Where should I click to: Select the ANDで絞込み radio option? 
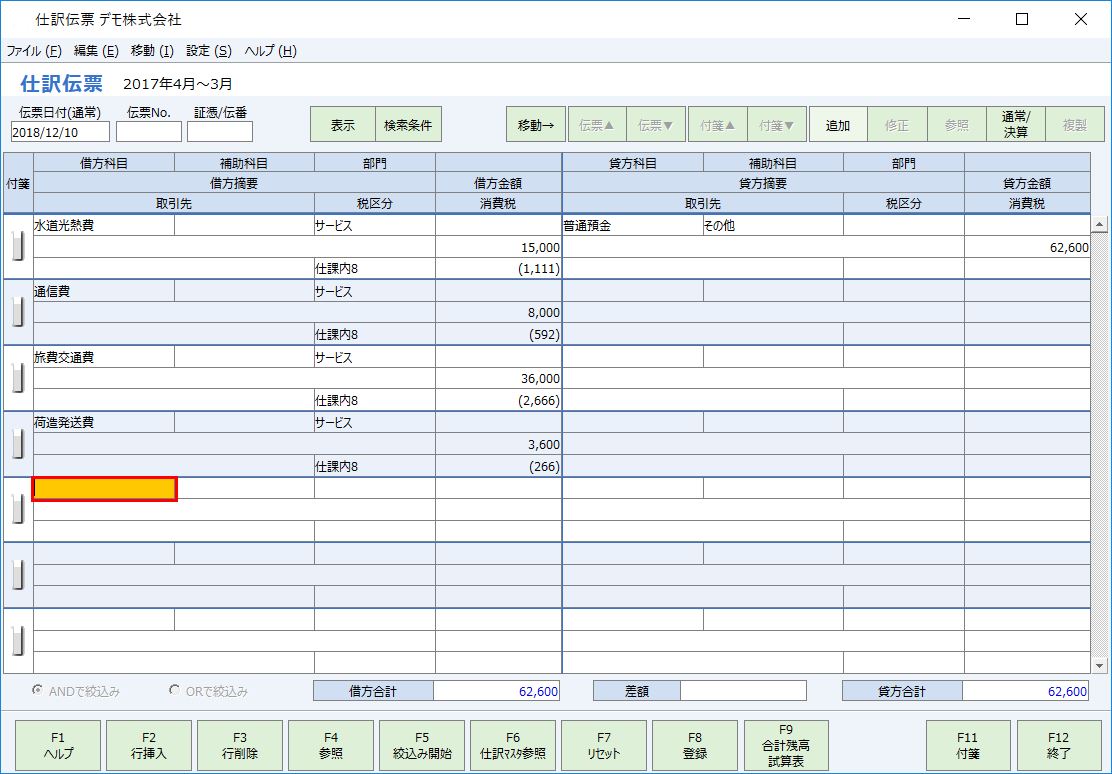(x=36, y=690)
